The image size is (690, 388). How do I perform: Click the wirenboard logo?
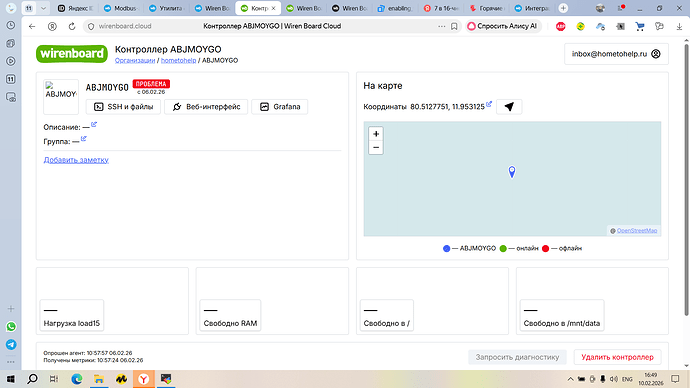[72, 54]
